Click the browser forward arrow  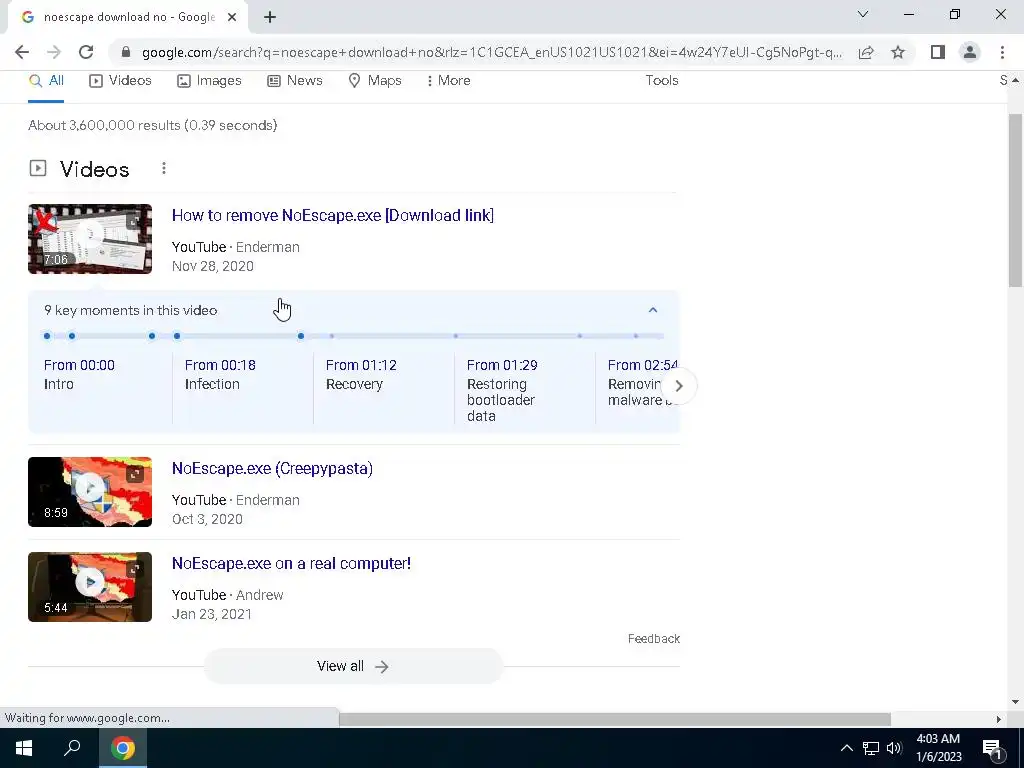click(x=54, y=52)
